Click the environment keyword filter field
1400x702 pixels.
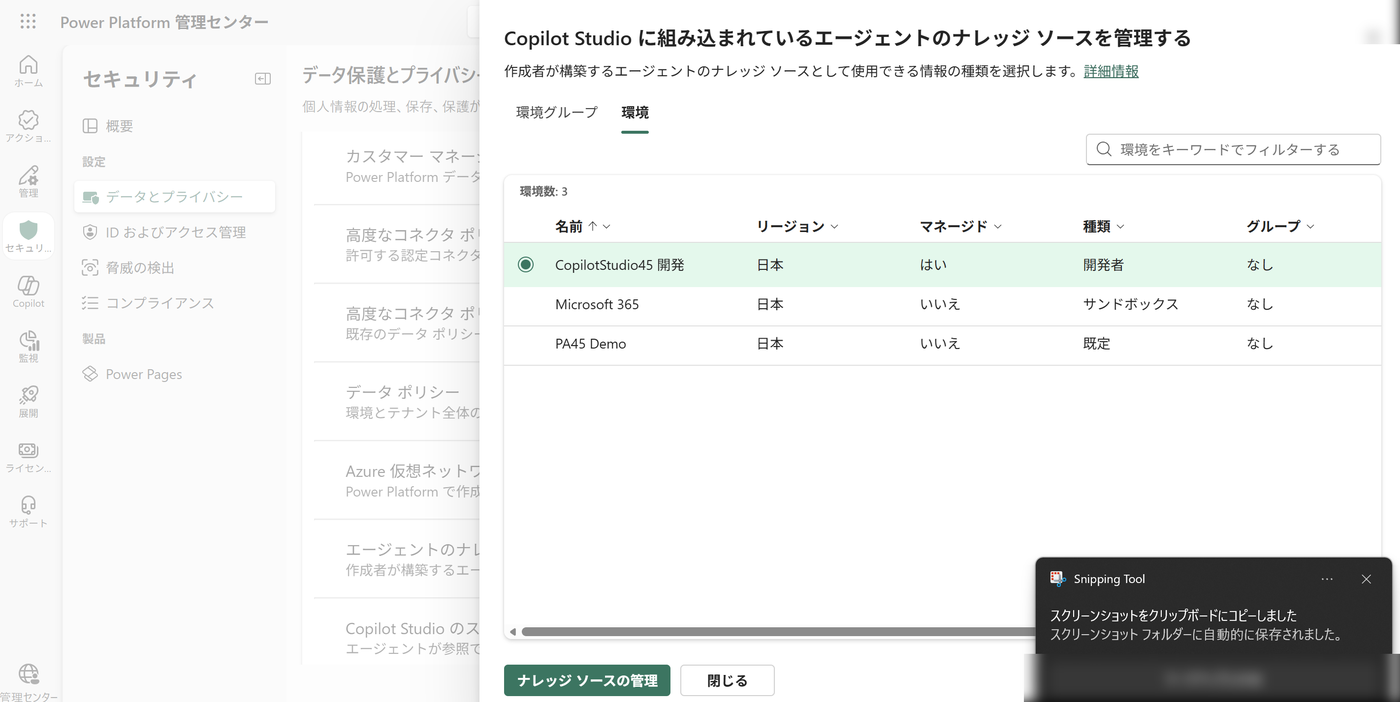(x=1233, y=149)
